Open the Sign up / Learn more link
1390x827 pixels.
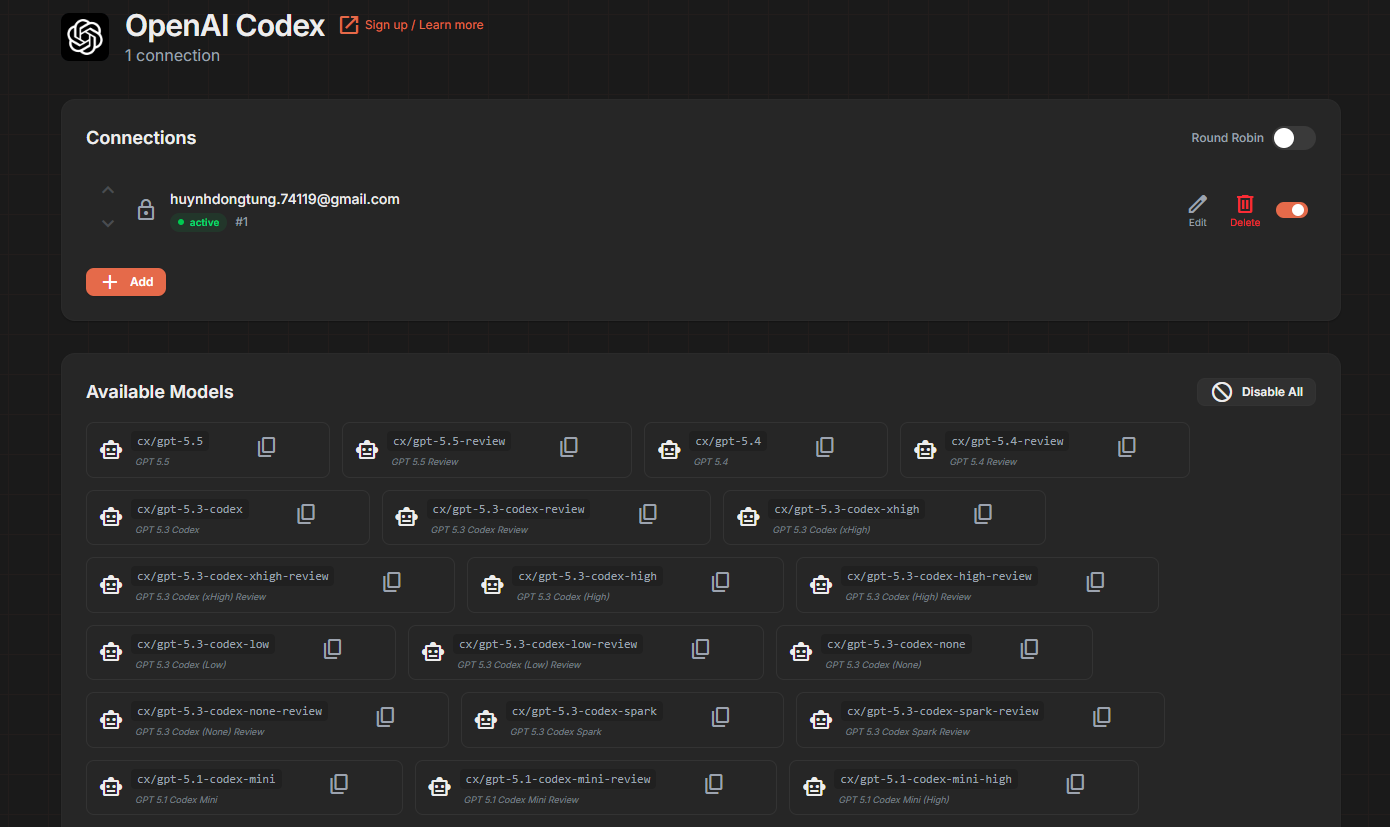[x=412, y=25]
